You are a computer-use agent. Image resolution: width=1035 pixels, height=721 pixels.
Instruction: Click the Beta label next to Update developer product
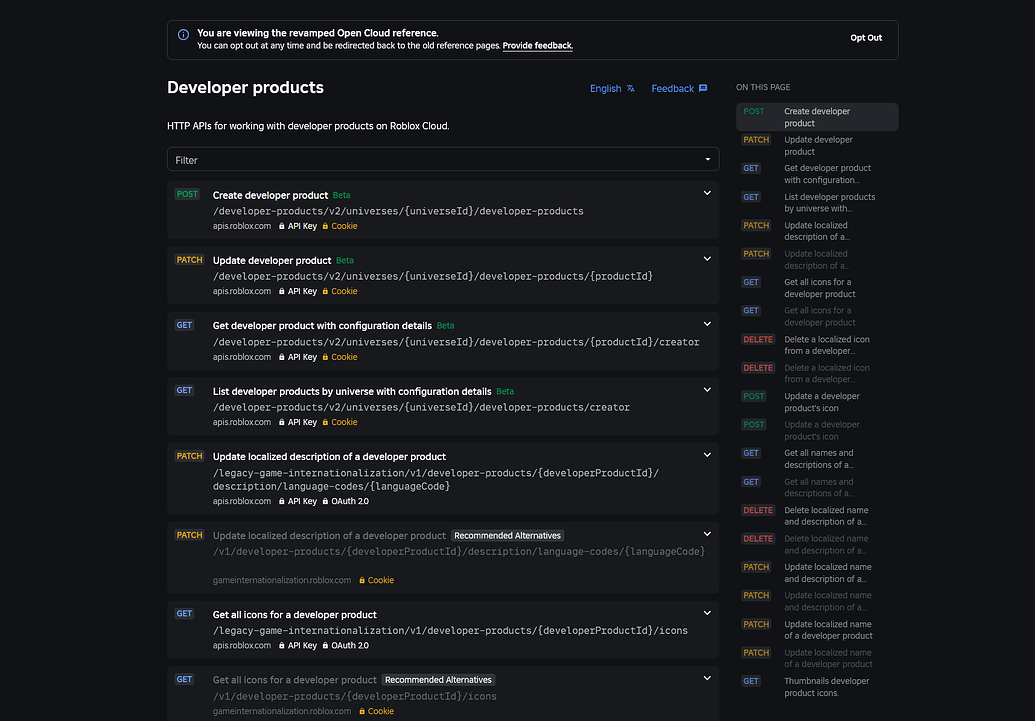(345, 261)
